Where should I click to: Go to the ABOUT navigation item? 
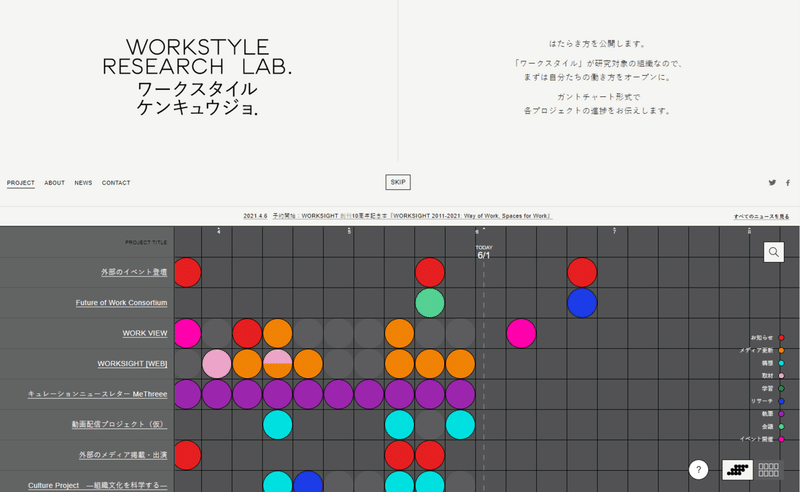[55, 183]
